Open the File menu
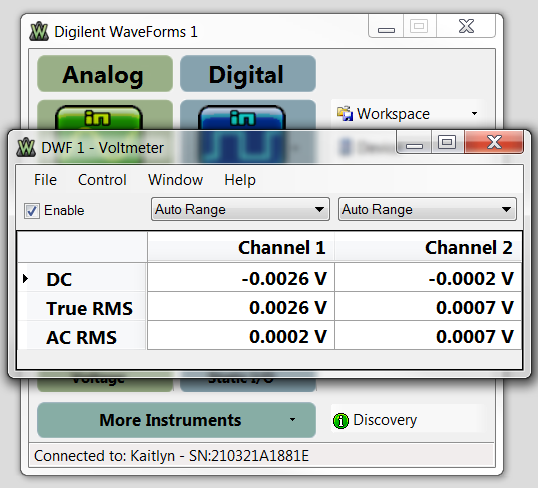The height and width of the screenshot is (488, 538). (45, 180)
